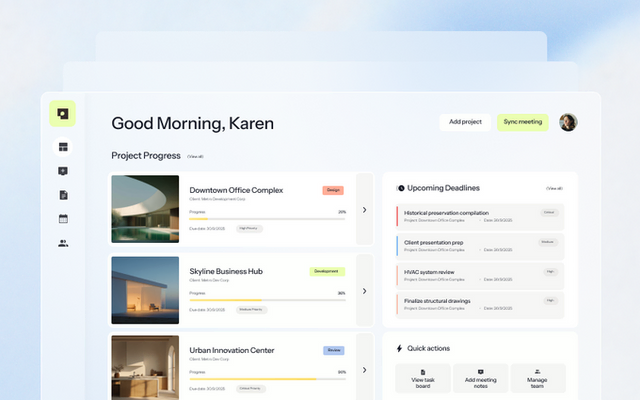
Task: Click Urban Innovation Center progress bar
Action: coord(267,379)
